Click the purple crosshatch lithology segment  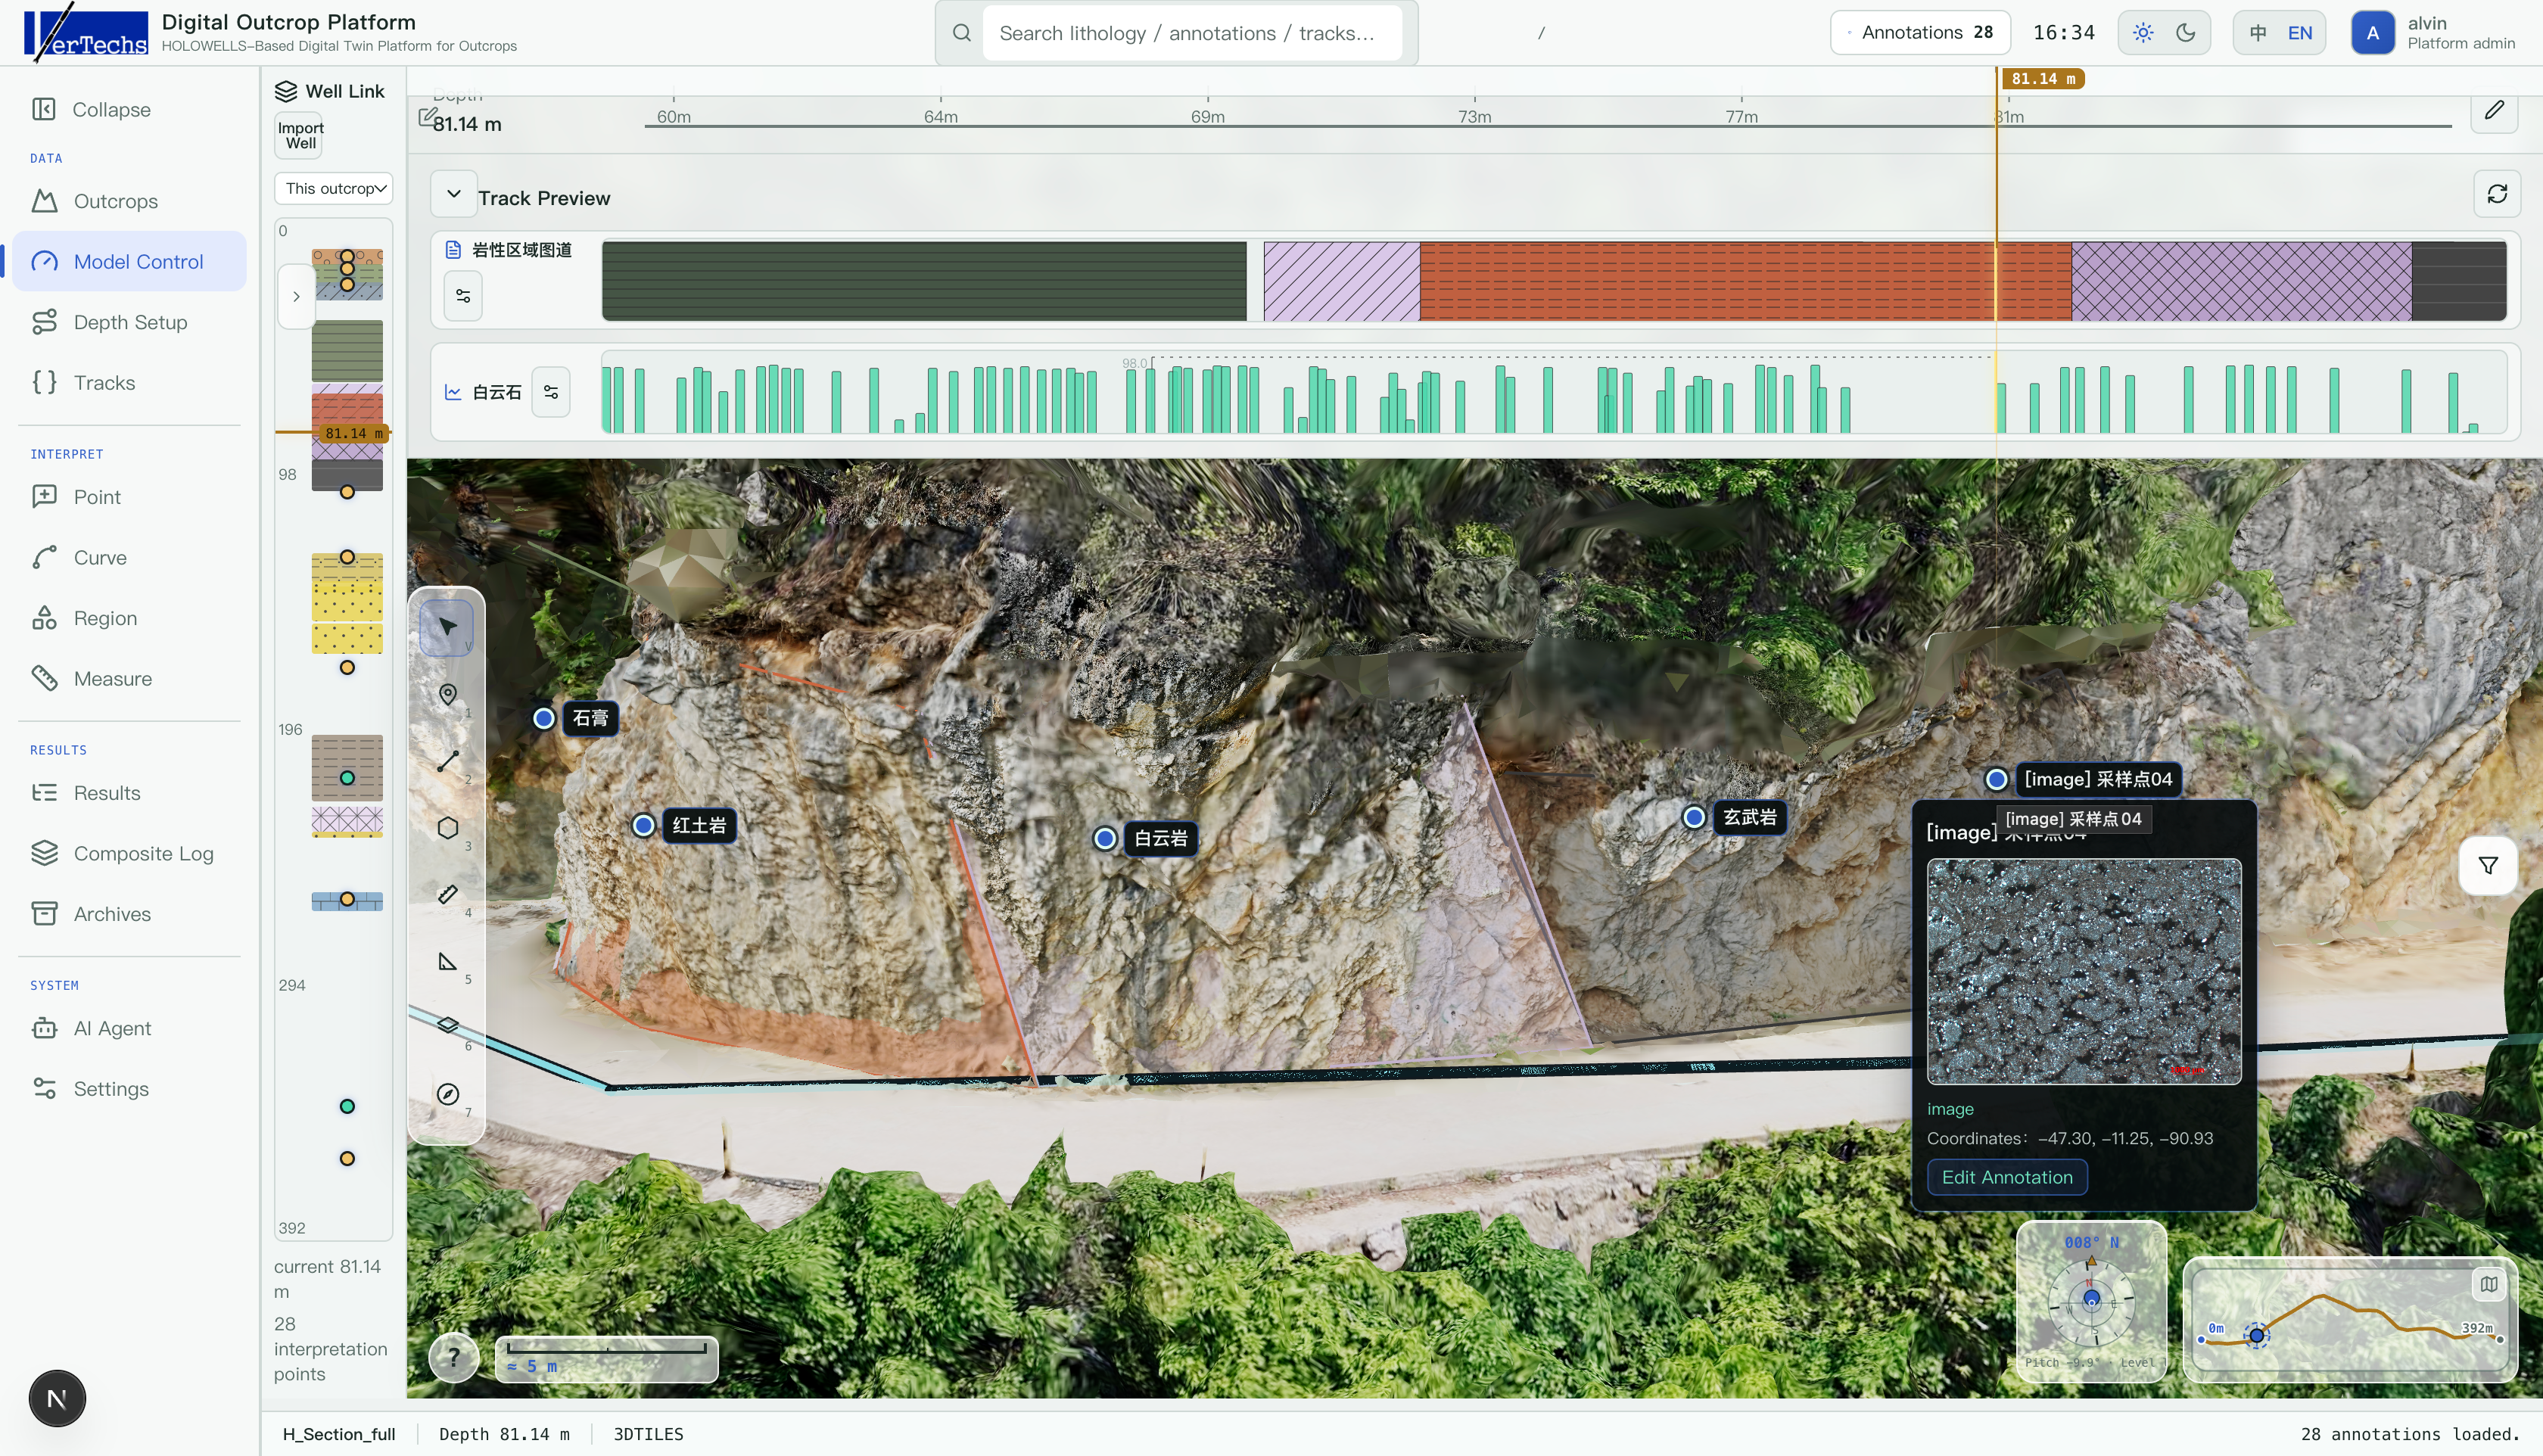2241,281
